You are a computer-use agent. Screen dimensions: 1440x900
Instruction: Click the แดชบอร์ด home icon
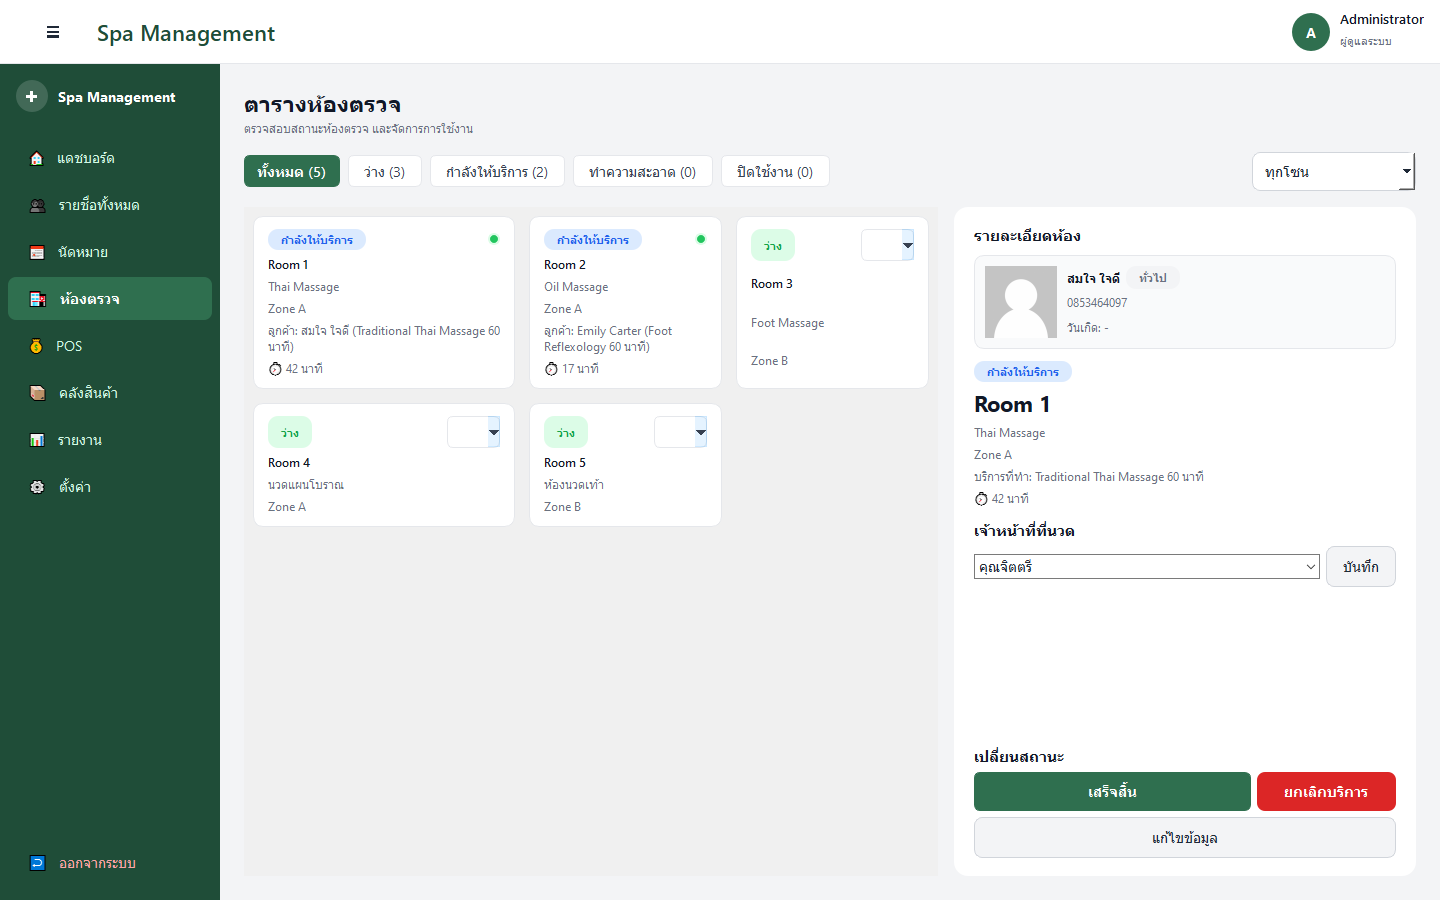point(37,158)
